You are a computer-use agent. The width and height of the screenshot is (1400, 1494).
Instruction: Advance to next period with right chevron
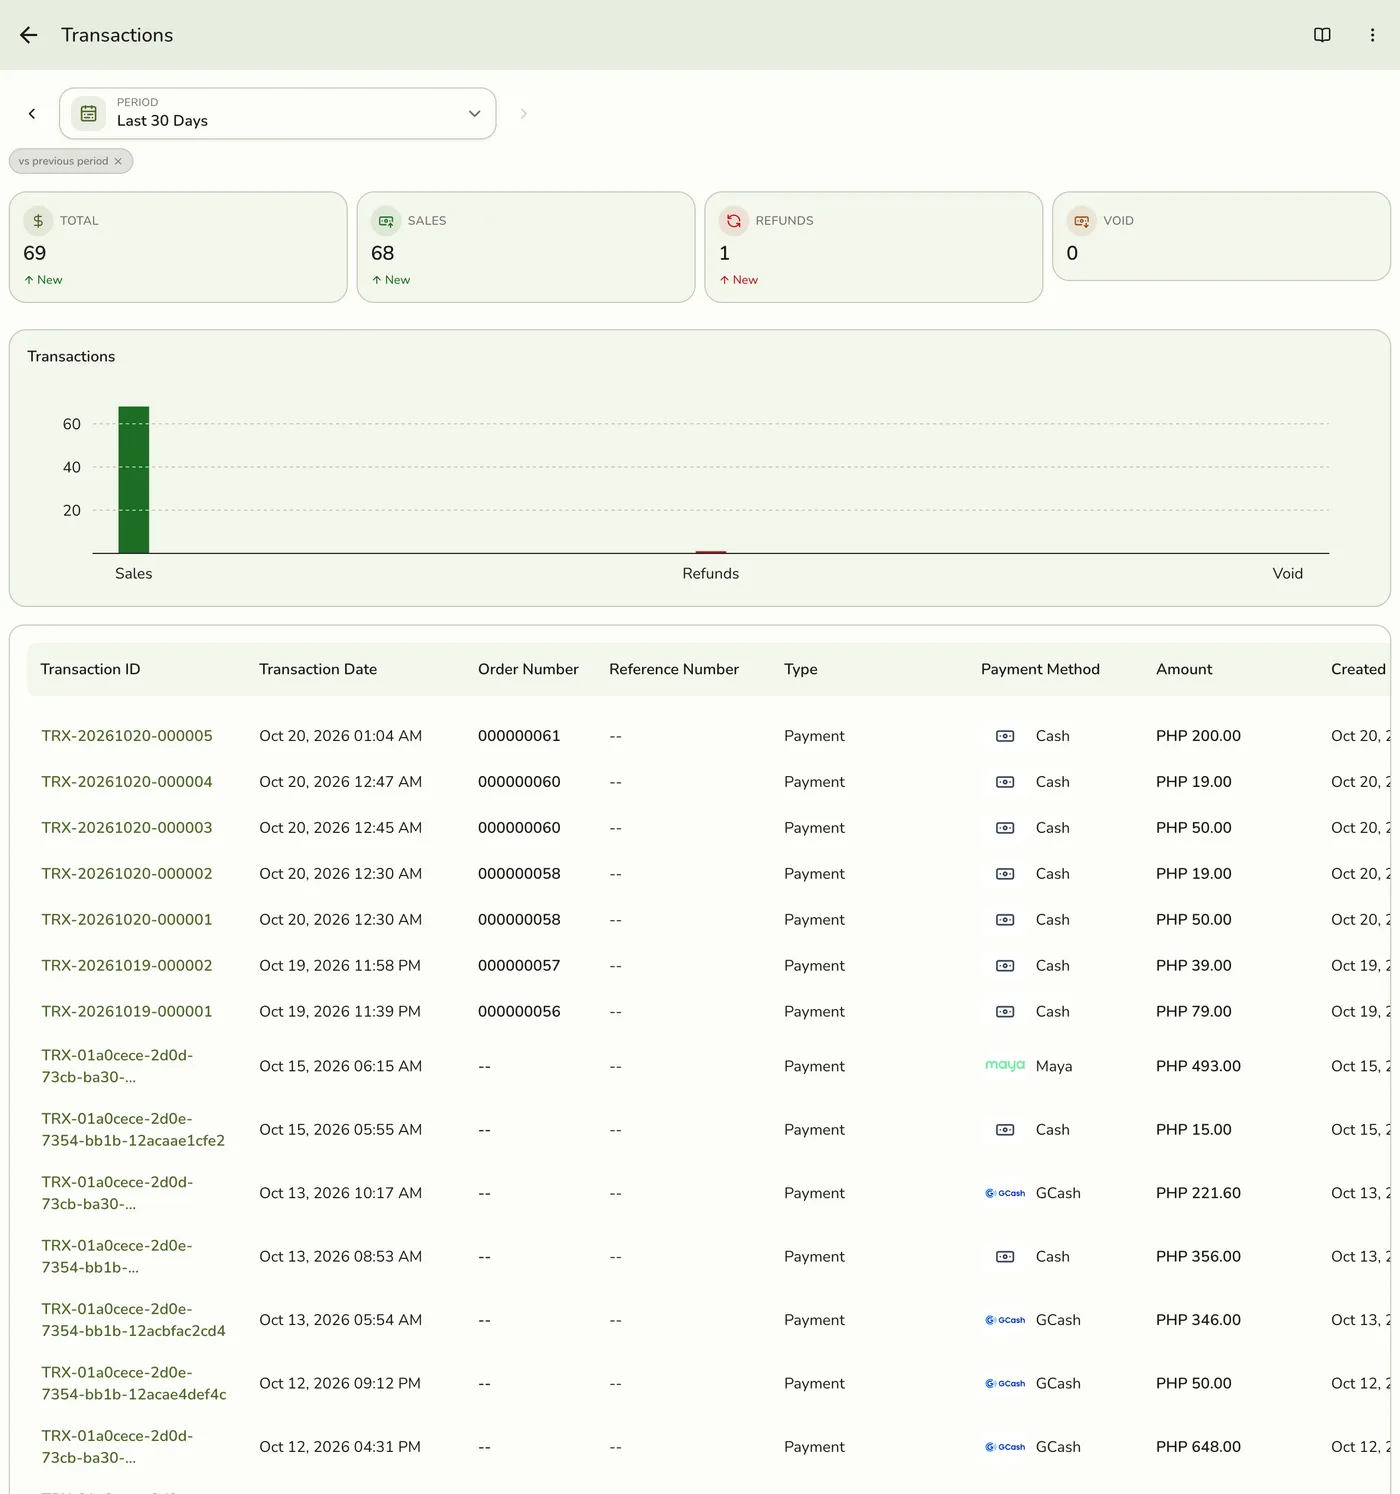[x=523, y=114]
